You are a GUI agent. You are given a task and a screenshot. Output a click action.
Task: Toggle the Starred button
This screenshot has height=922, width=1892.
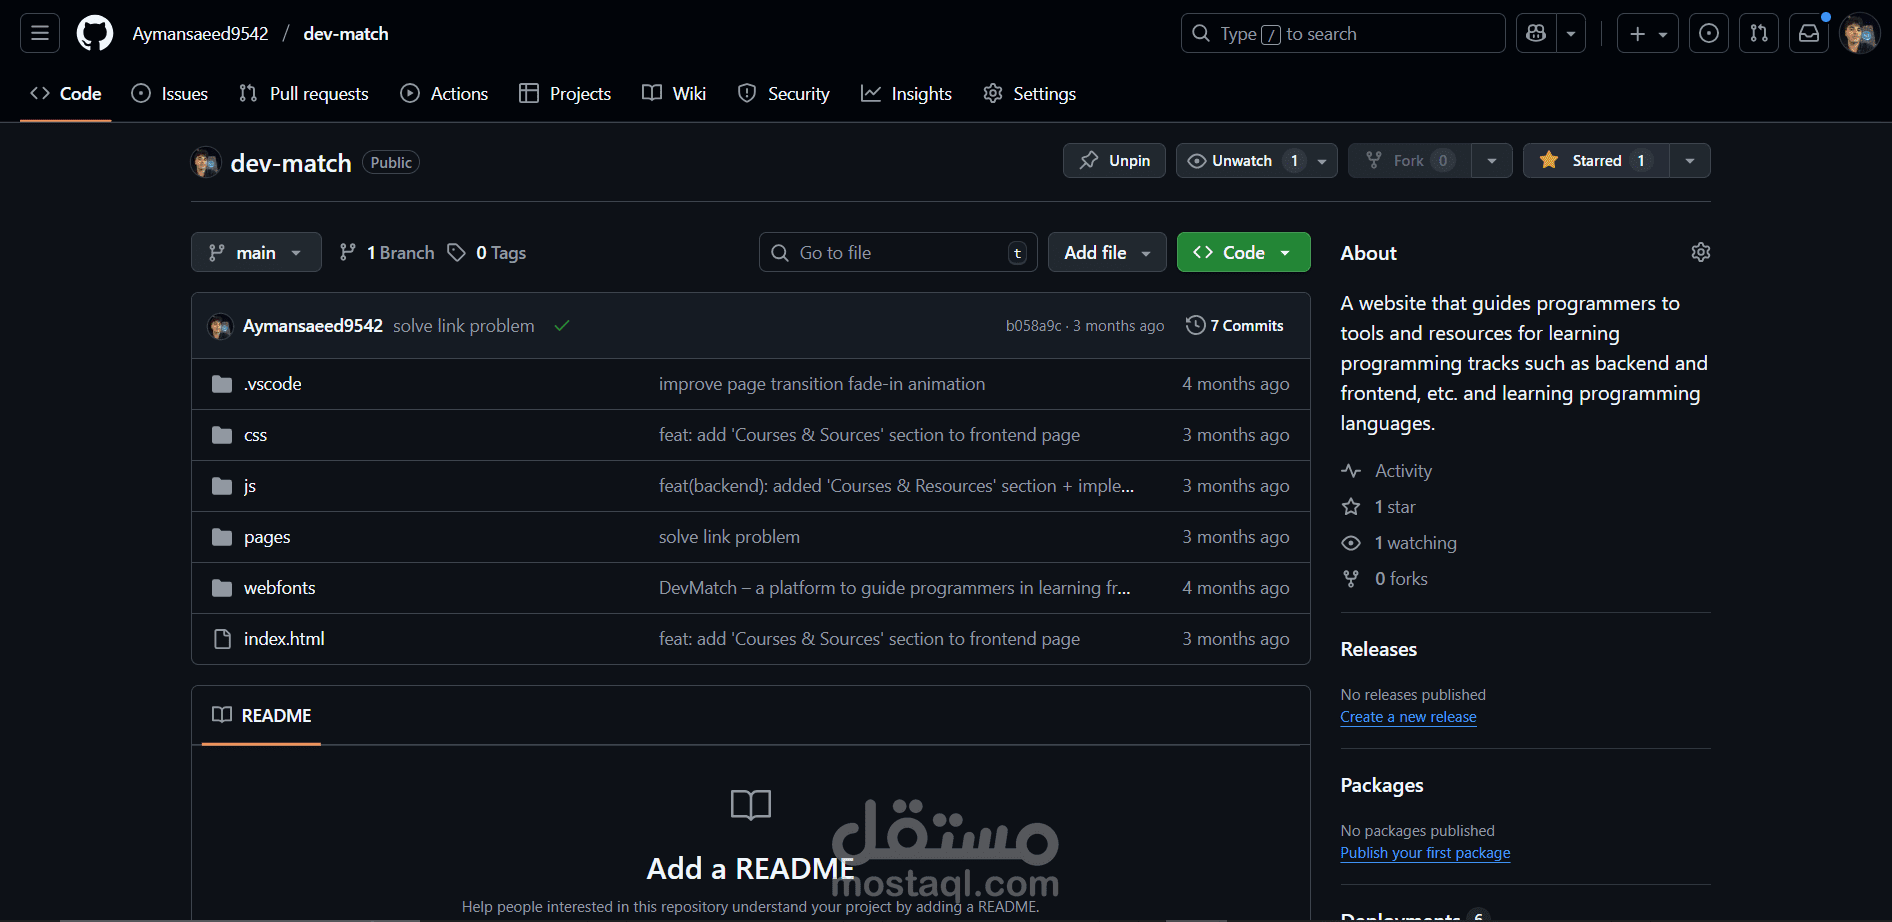click(1596, 161)
